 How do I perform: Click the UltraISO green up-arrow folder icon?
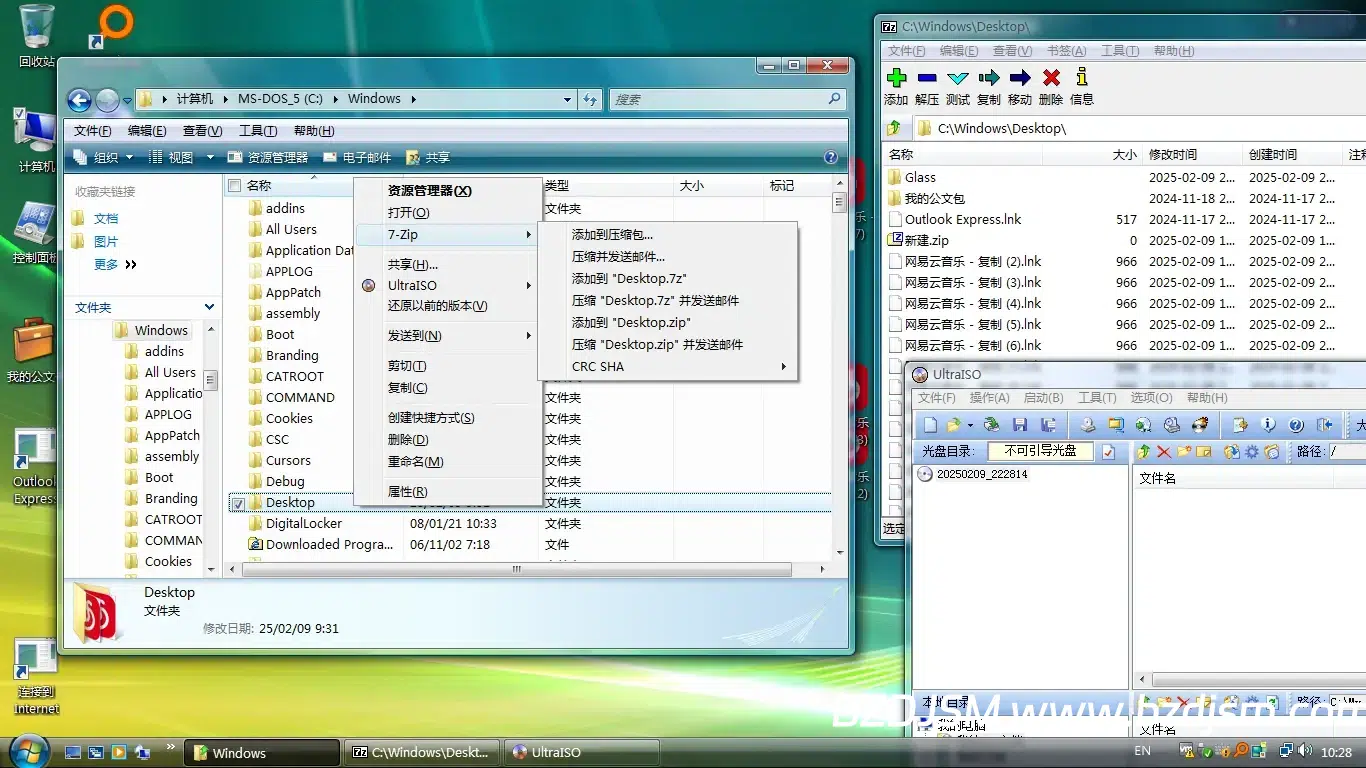tap(1143, 452)
